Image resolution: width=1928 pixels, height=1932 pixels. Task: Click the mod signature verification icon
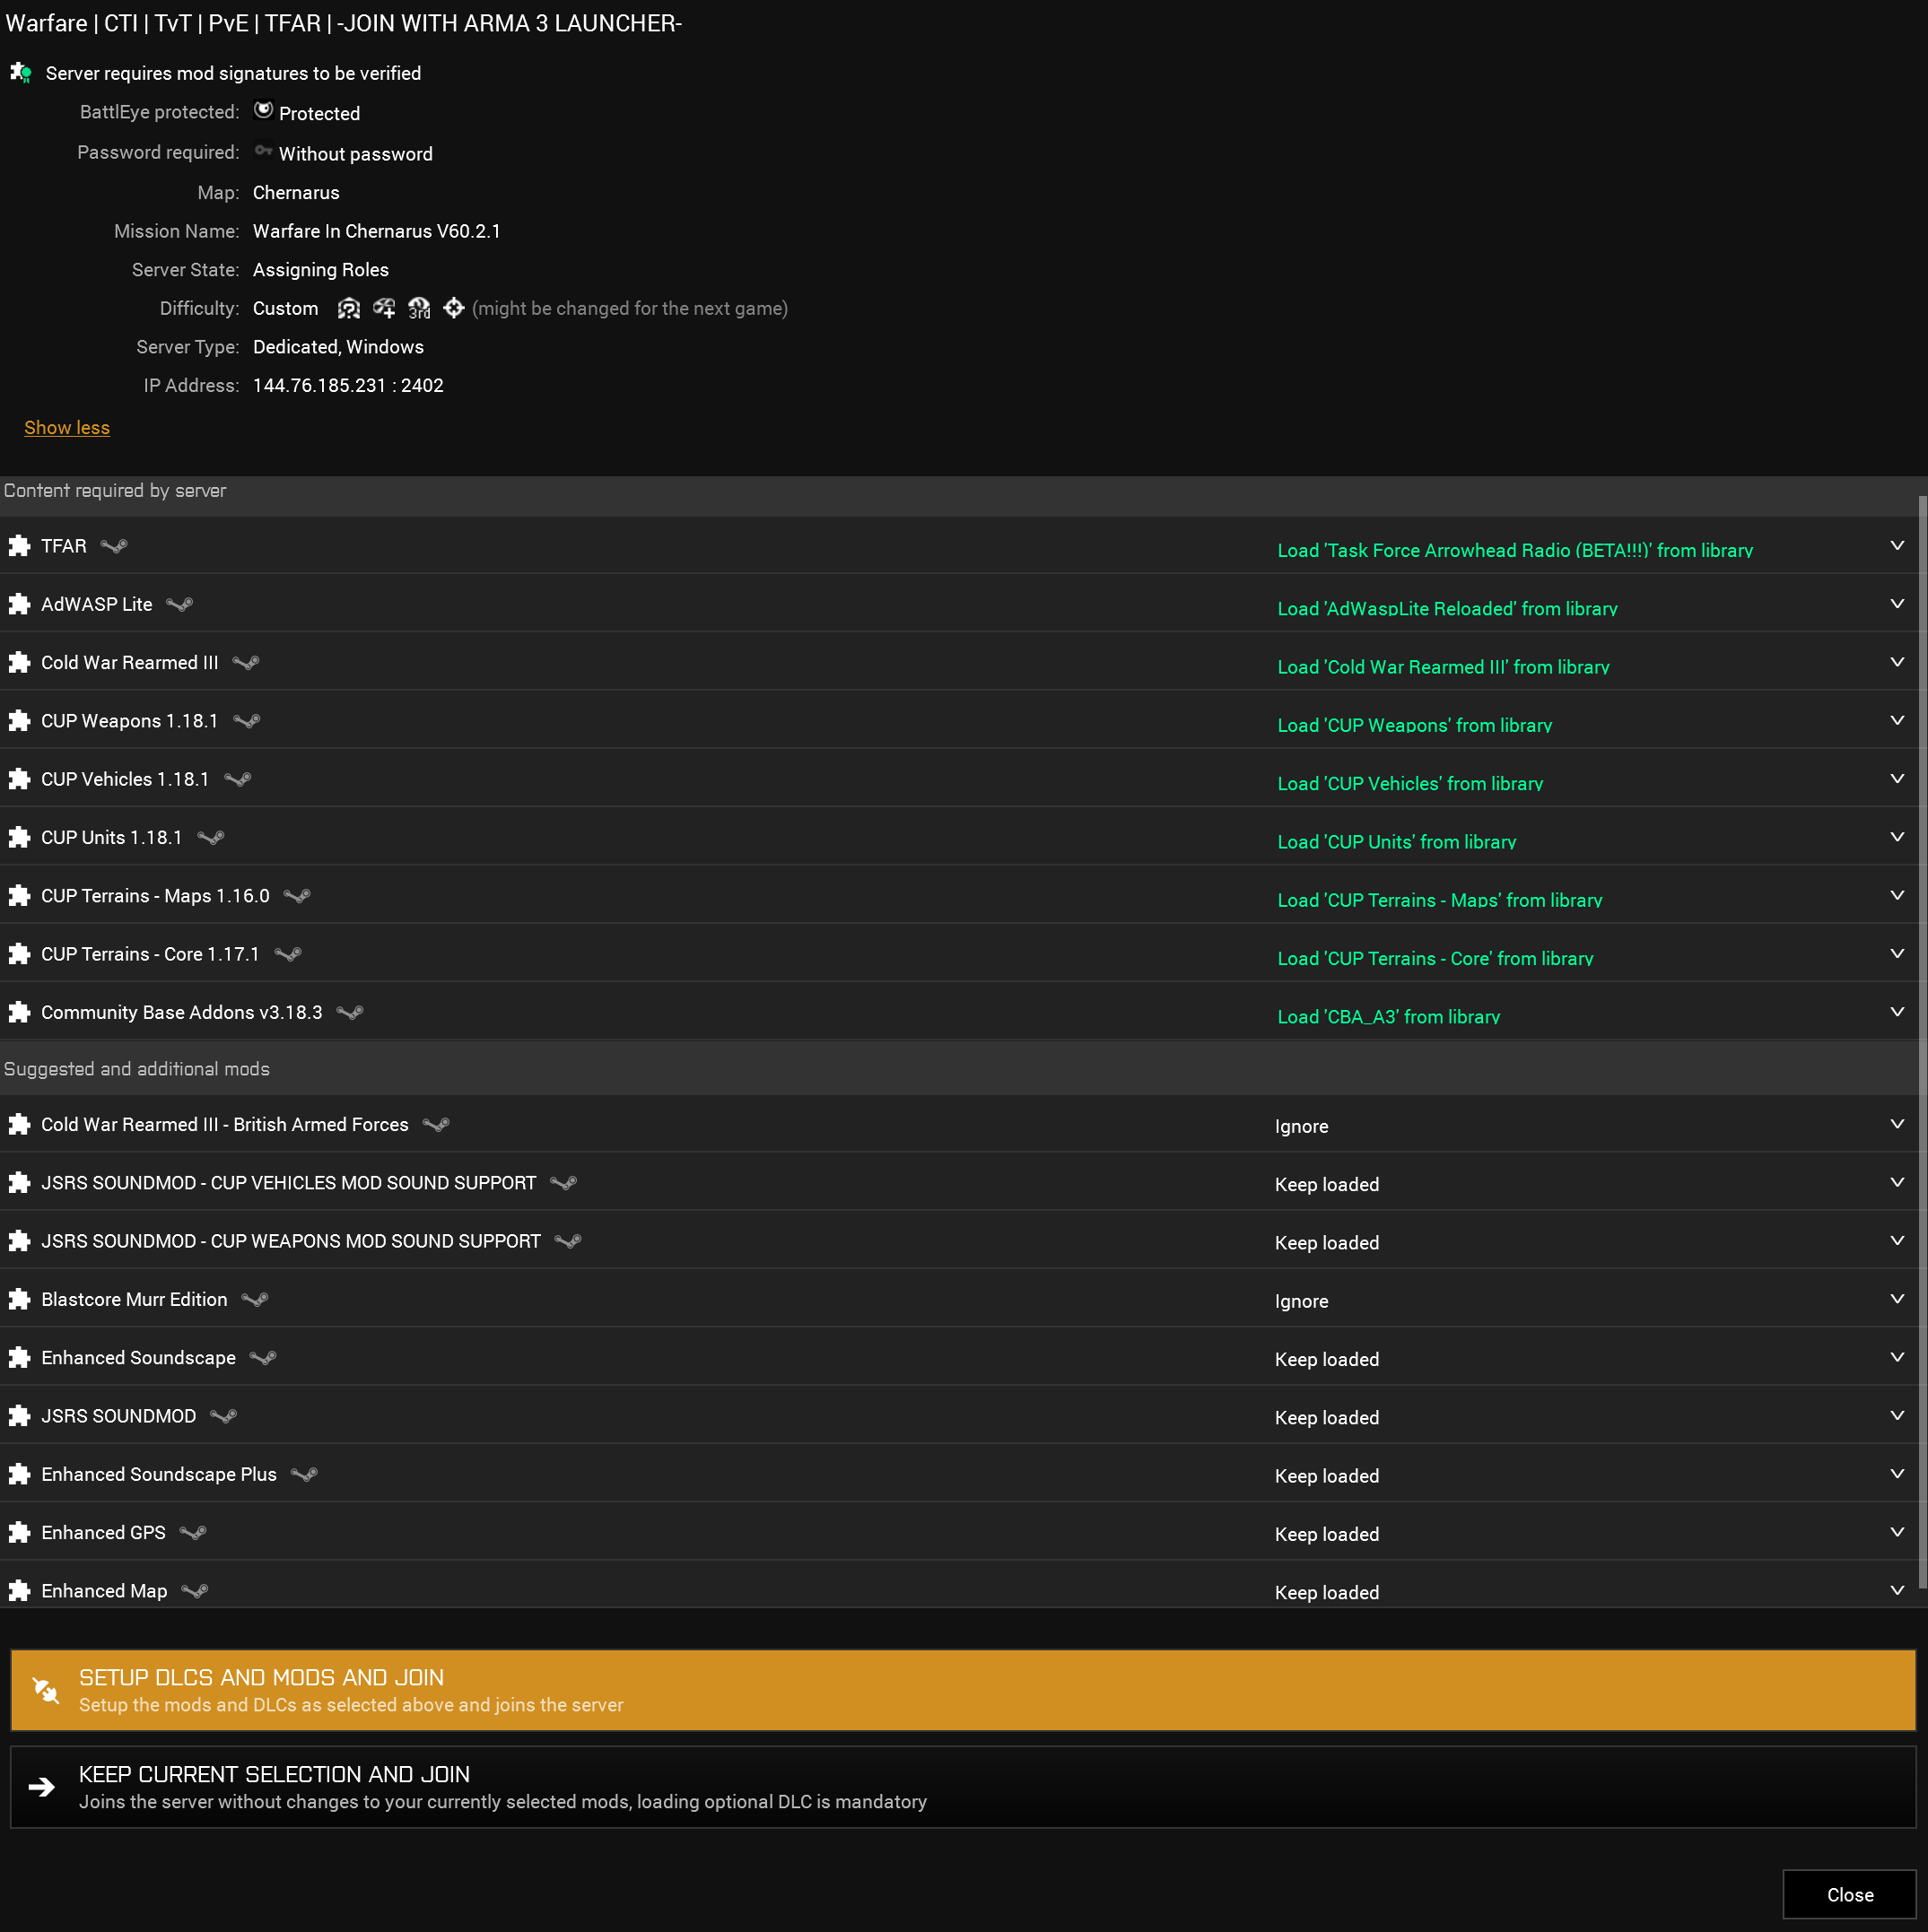pos(21,72)
